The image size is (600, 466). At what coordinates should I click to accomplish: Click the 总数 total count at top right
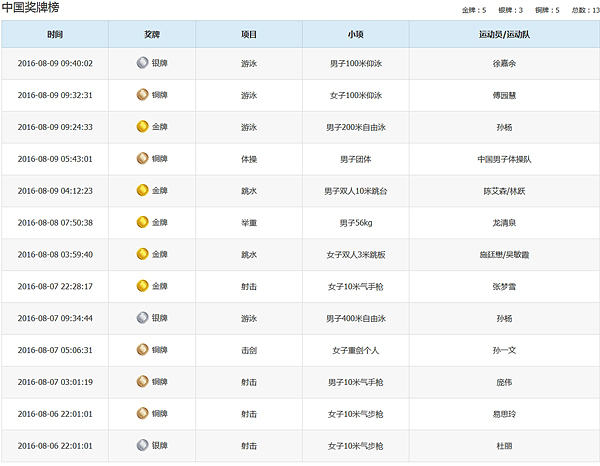point(585,10)
